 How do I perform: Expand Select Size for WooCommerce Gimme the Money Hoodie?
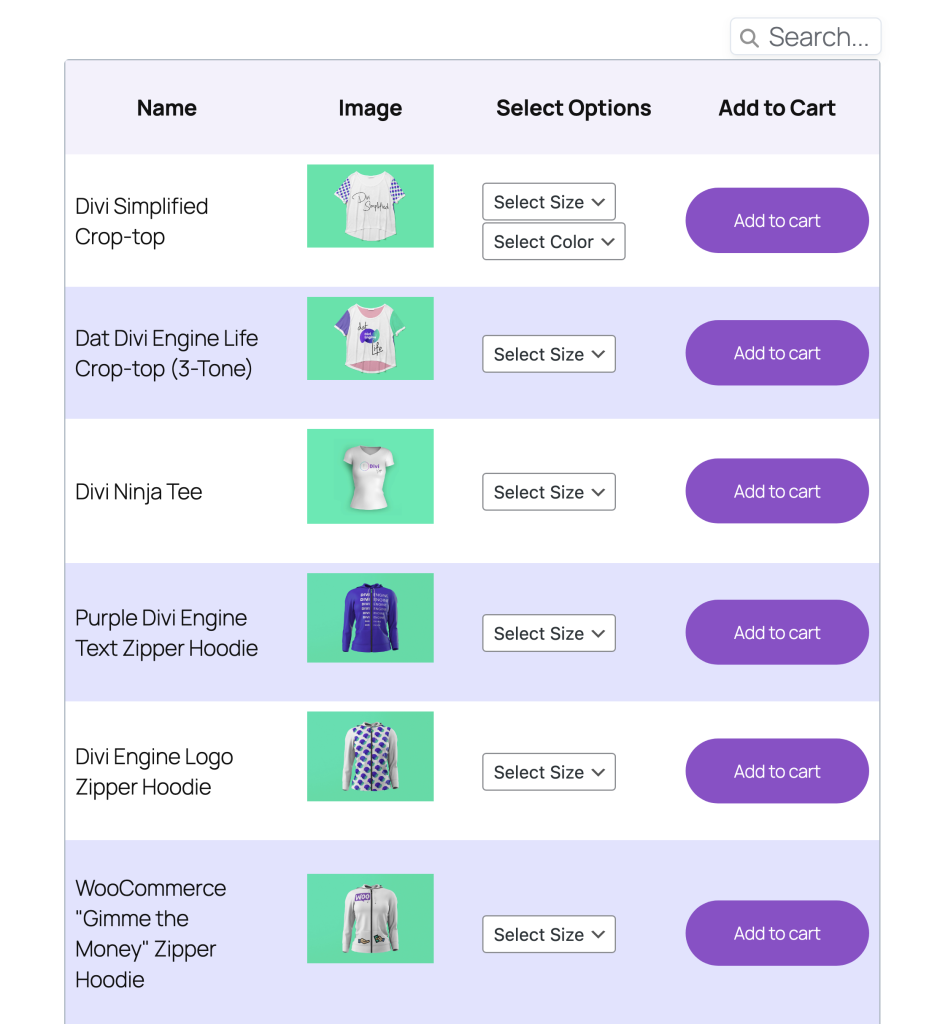pyautogui.click(x=549, y=934)
